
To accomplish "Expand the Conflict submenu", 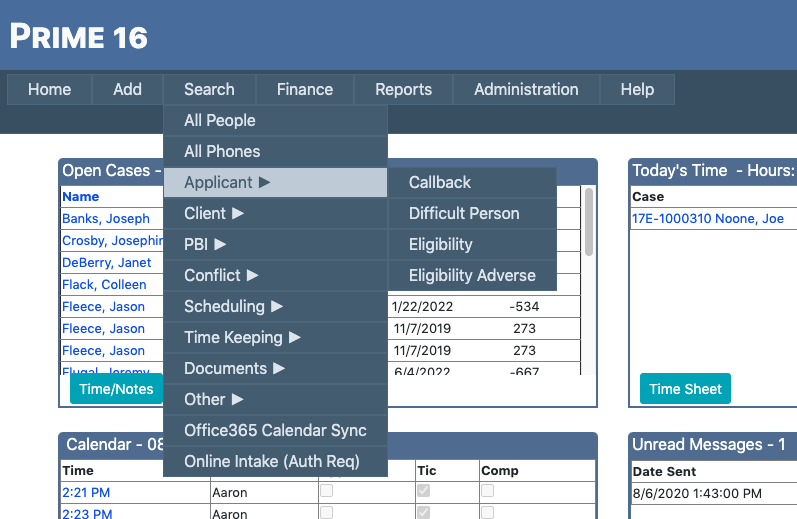I will [275, 276].
